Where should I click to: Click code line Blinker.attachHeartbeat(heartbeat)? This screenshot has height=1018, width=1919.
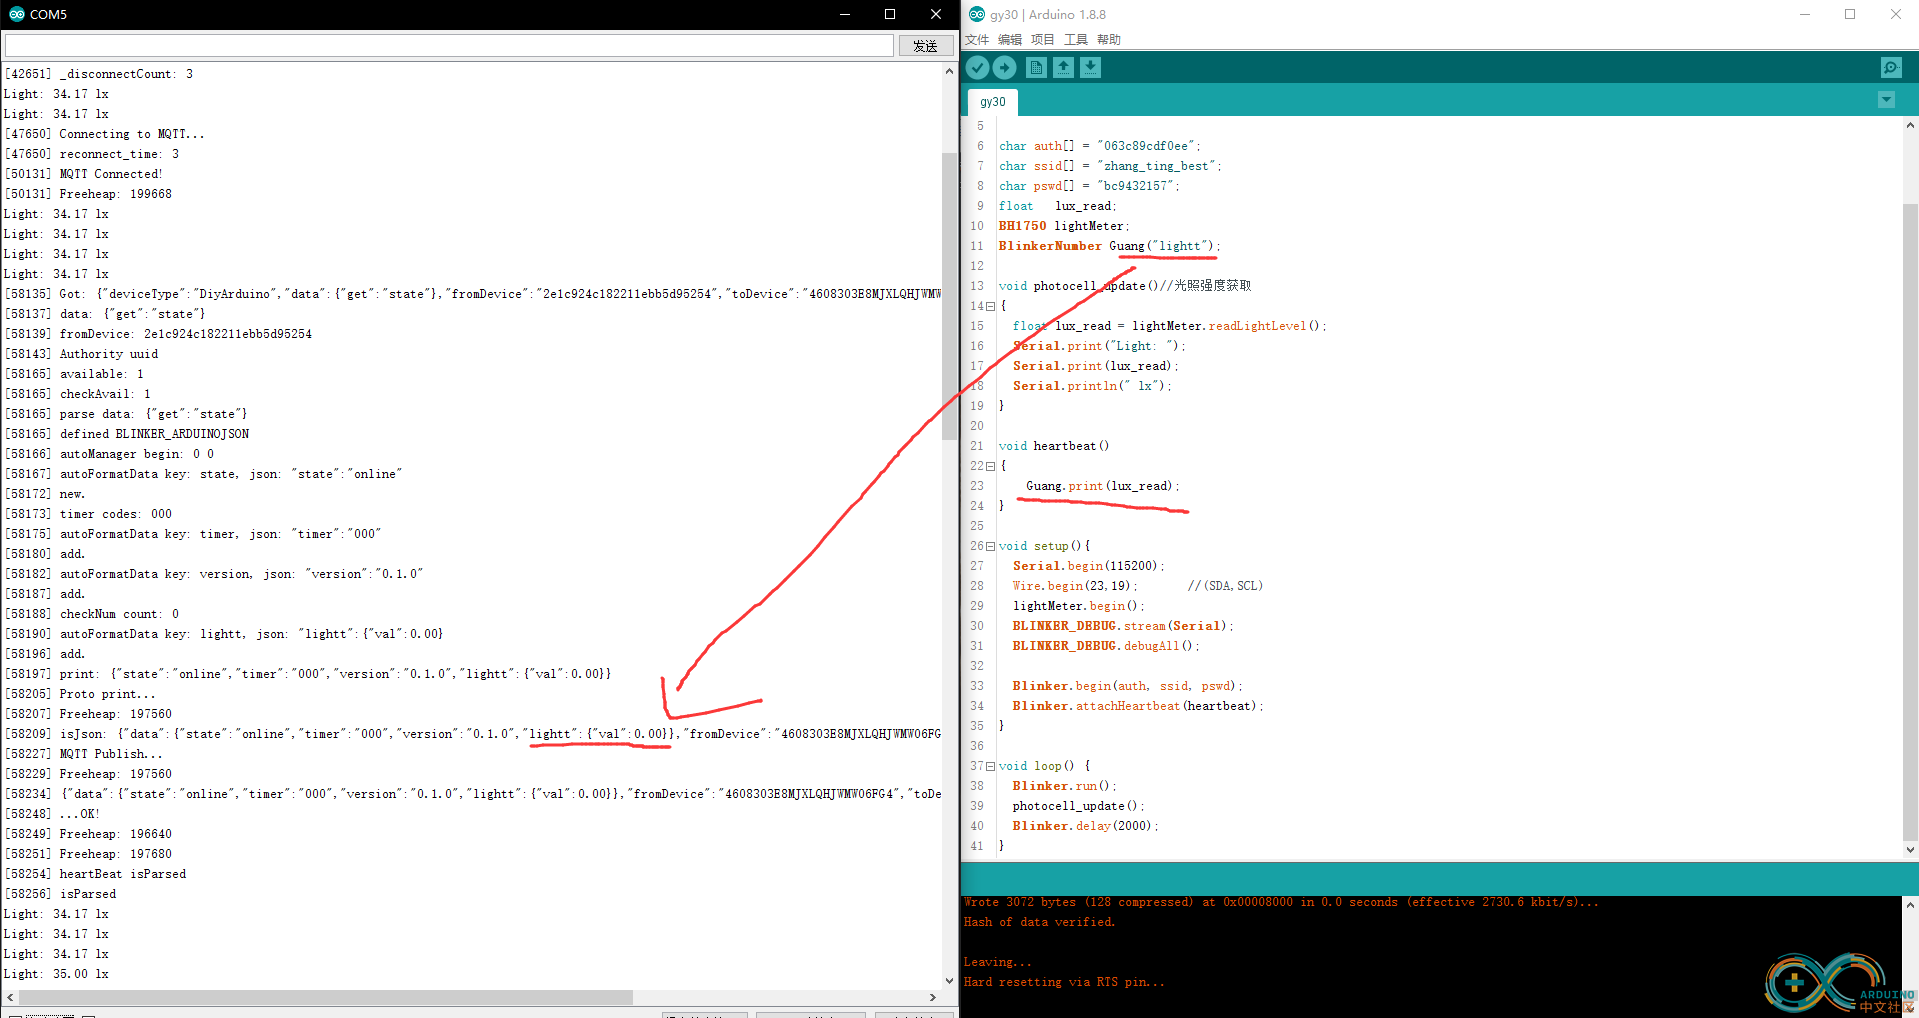coord(1138,706)
